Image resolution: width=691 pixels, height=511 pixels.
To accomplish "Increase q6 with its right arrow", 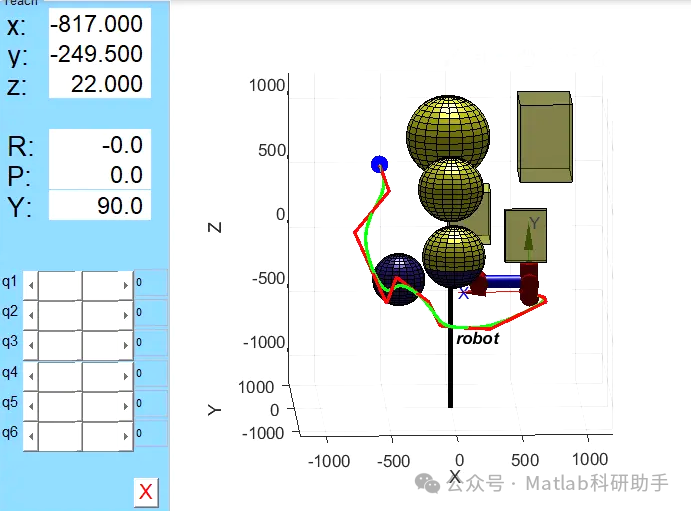I will click(126, 437).
